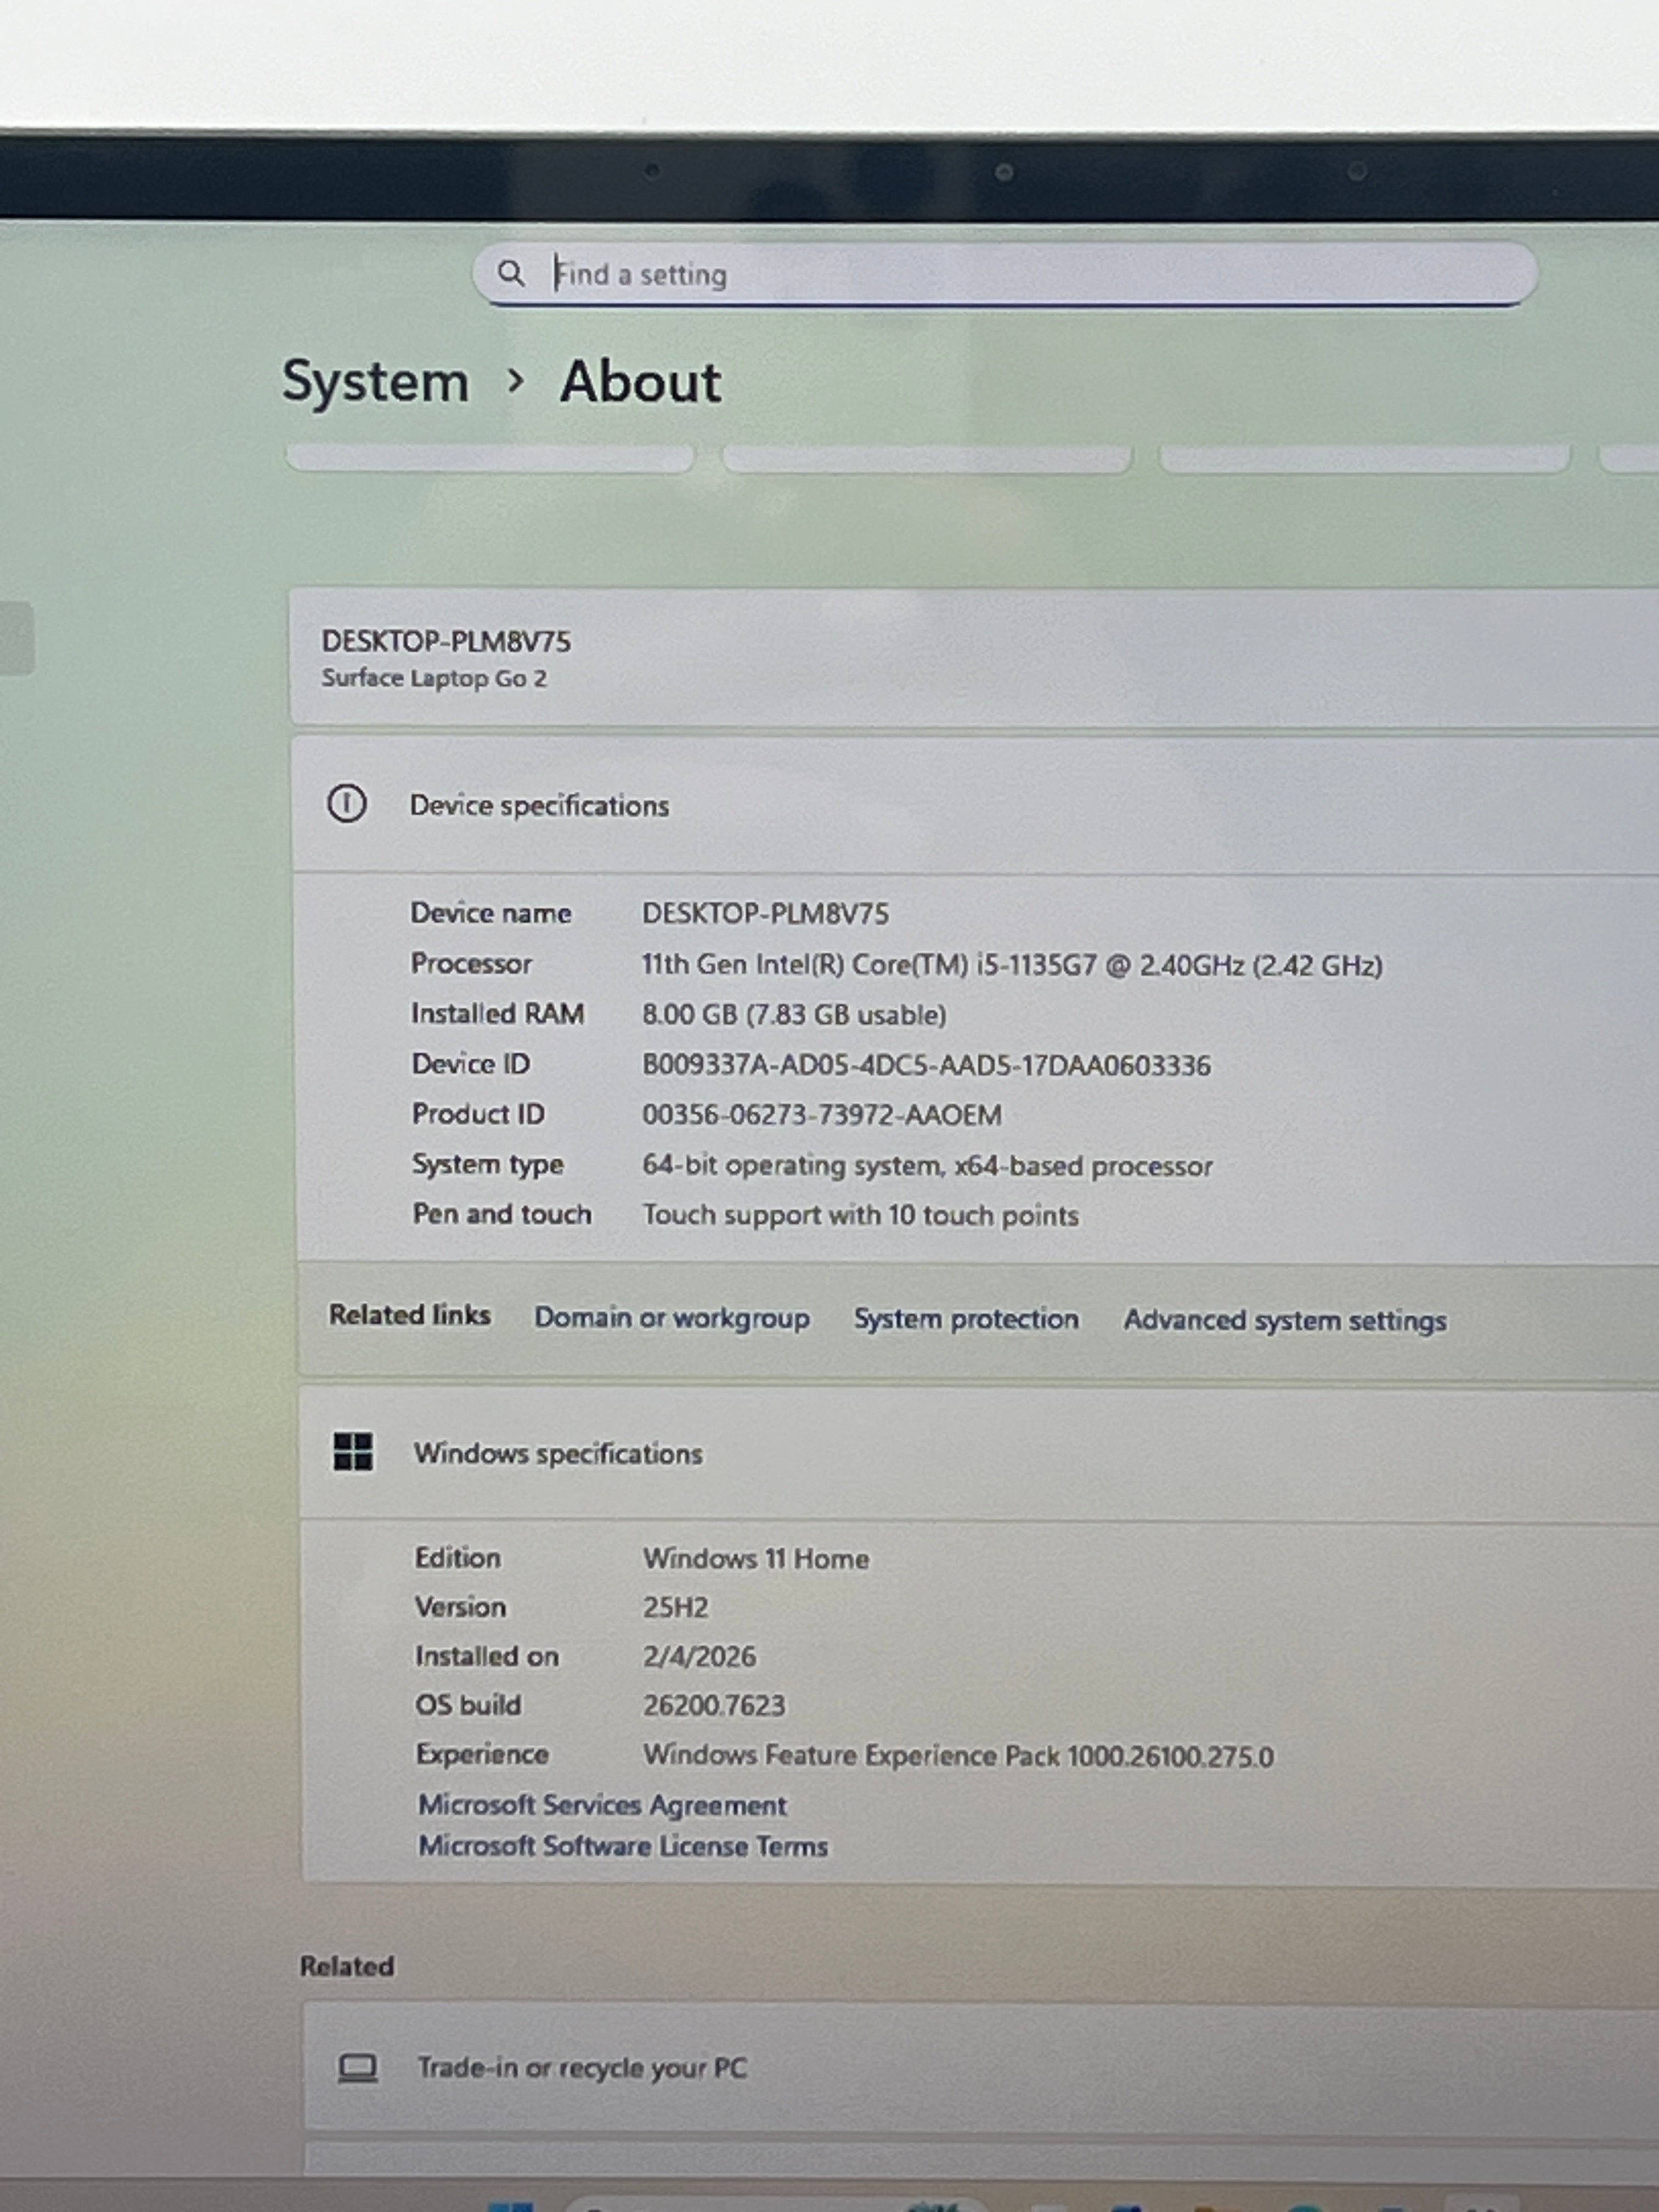
Task: Click the 'OS build' label
Action: point(468,1705)
